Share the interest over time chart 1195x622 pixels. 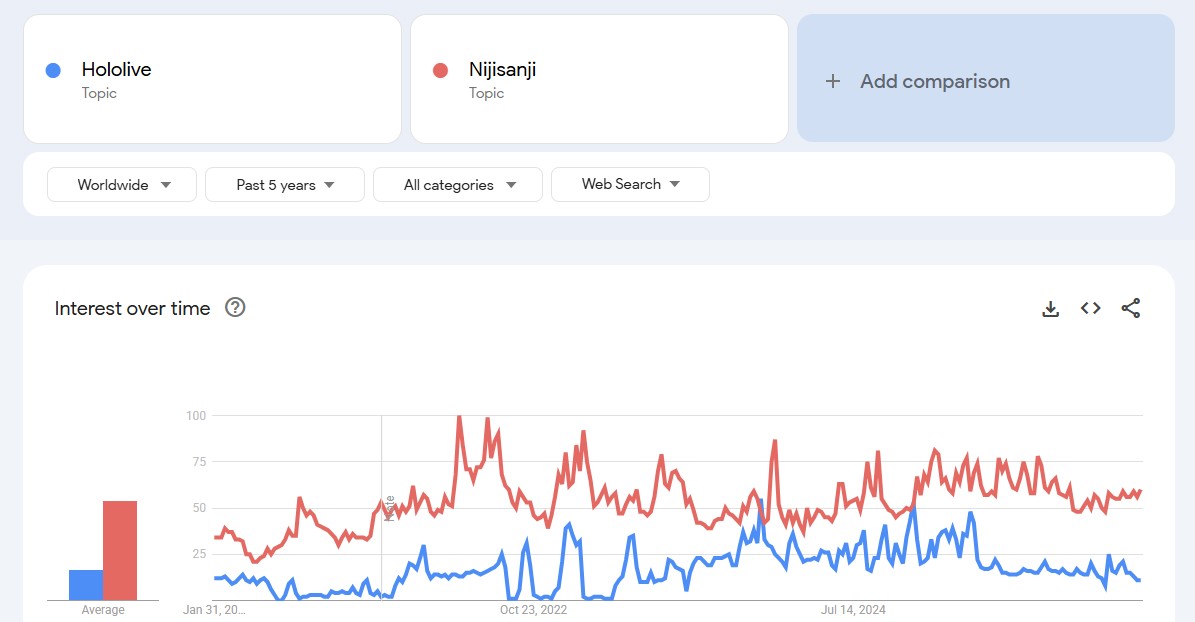click(x=1130, y=308)
